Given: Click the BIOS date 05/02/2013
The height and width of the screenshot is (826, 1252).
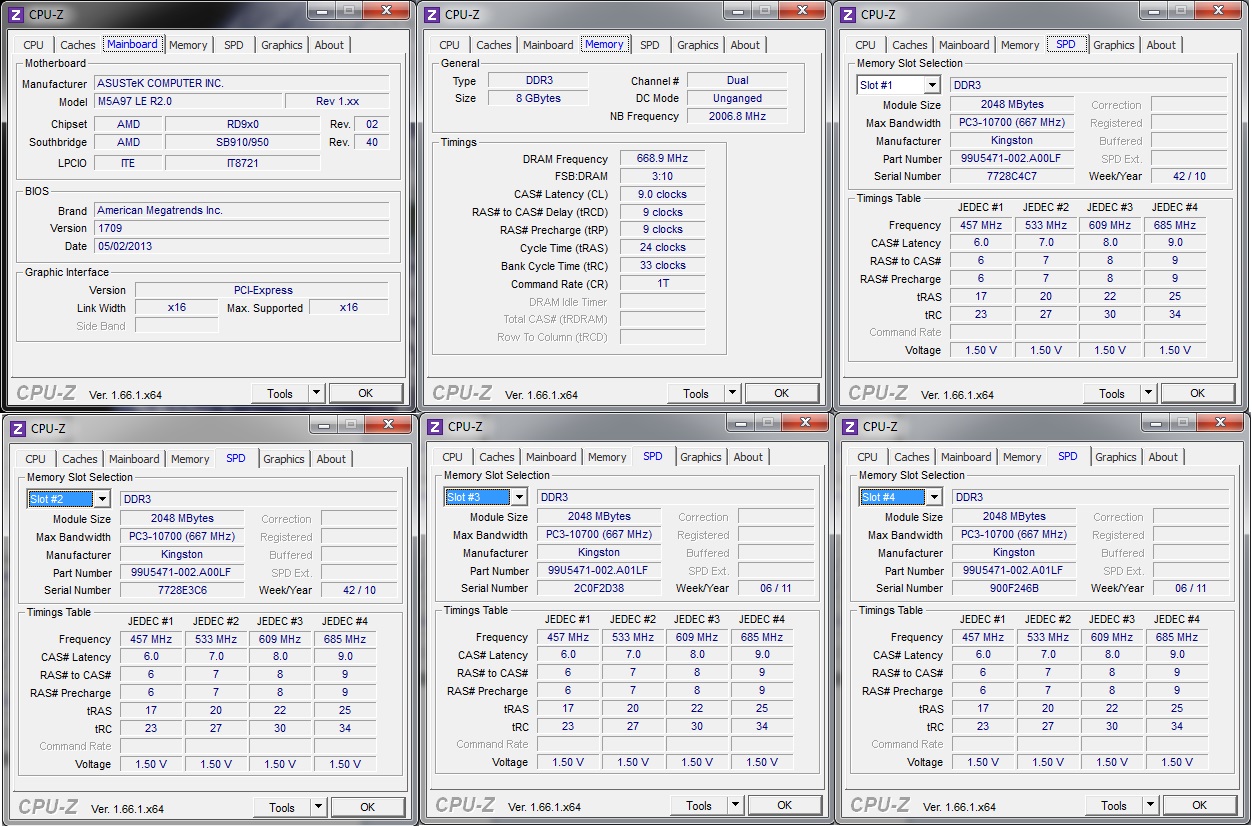Looking at the screenshot, I should [x=241, y=246].
